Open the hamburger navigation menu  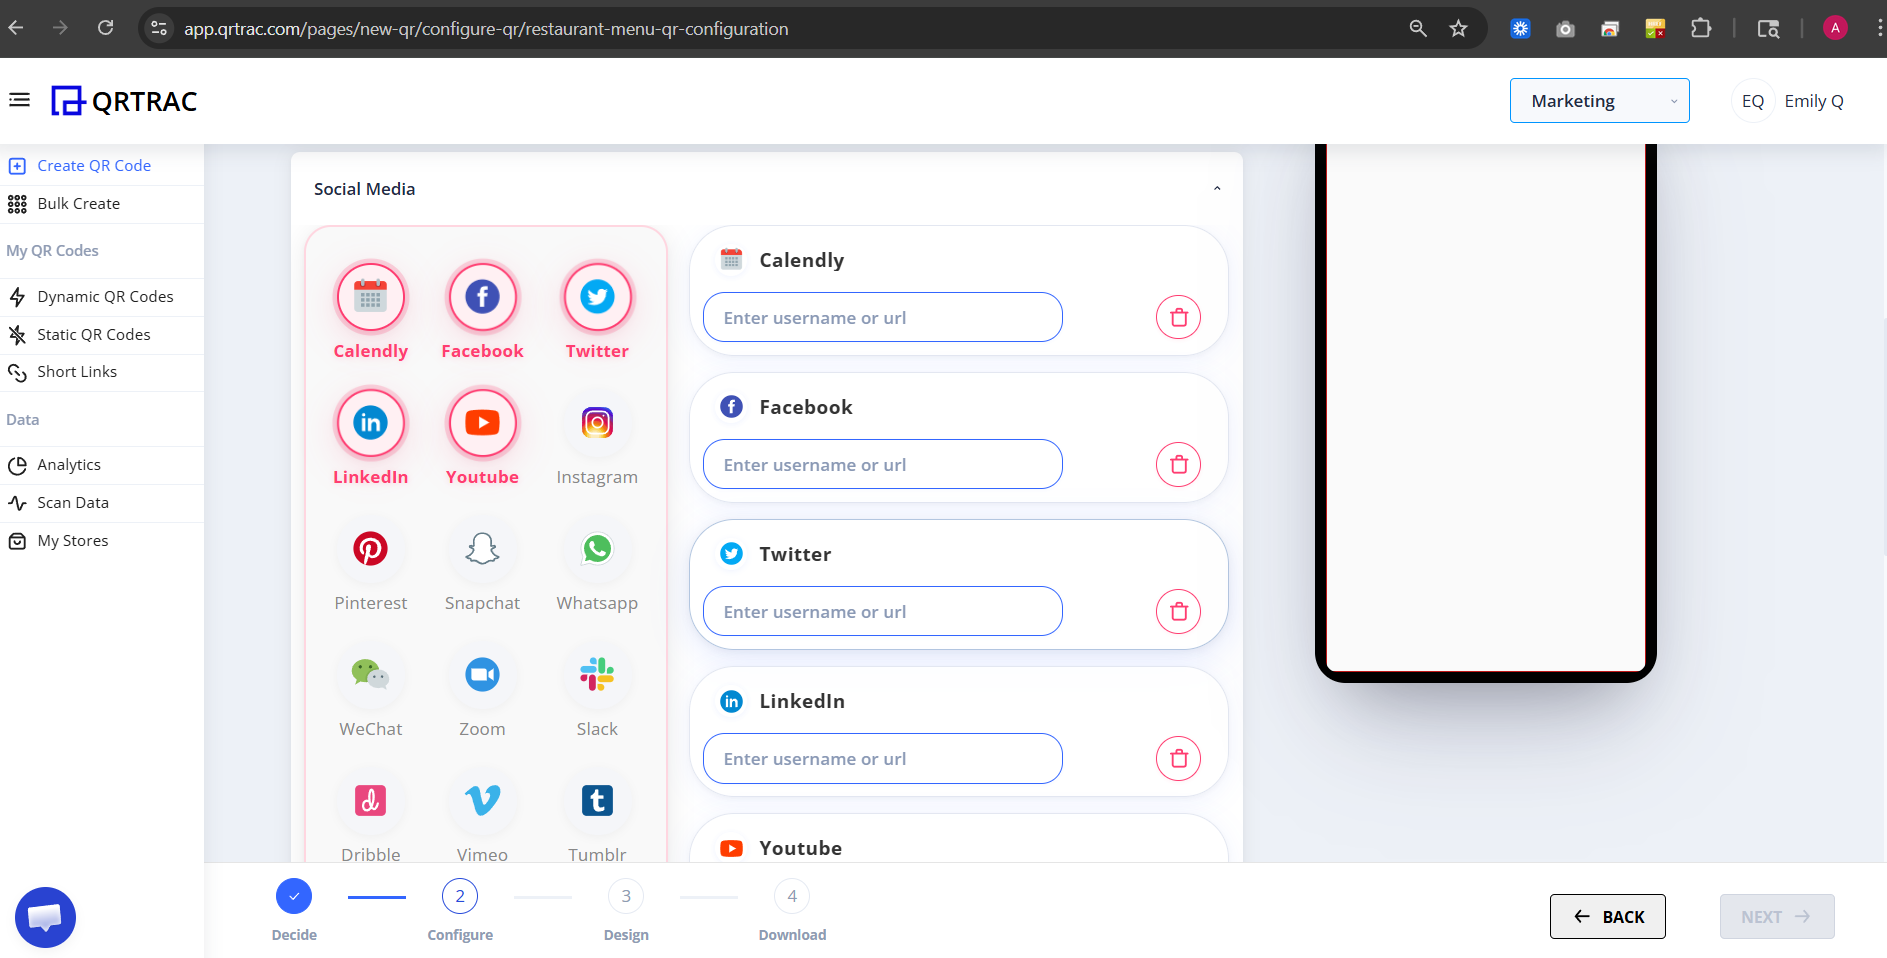pyautogui.click(x=19, y=99)
